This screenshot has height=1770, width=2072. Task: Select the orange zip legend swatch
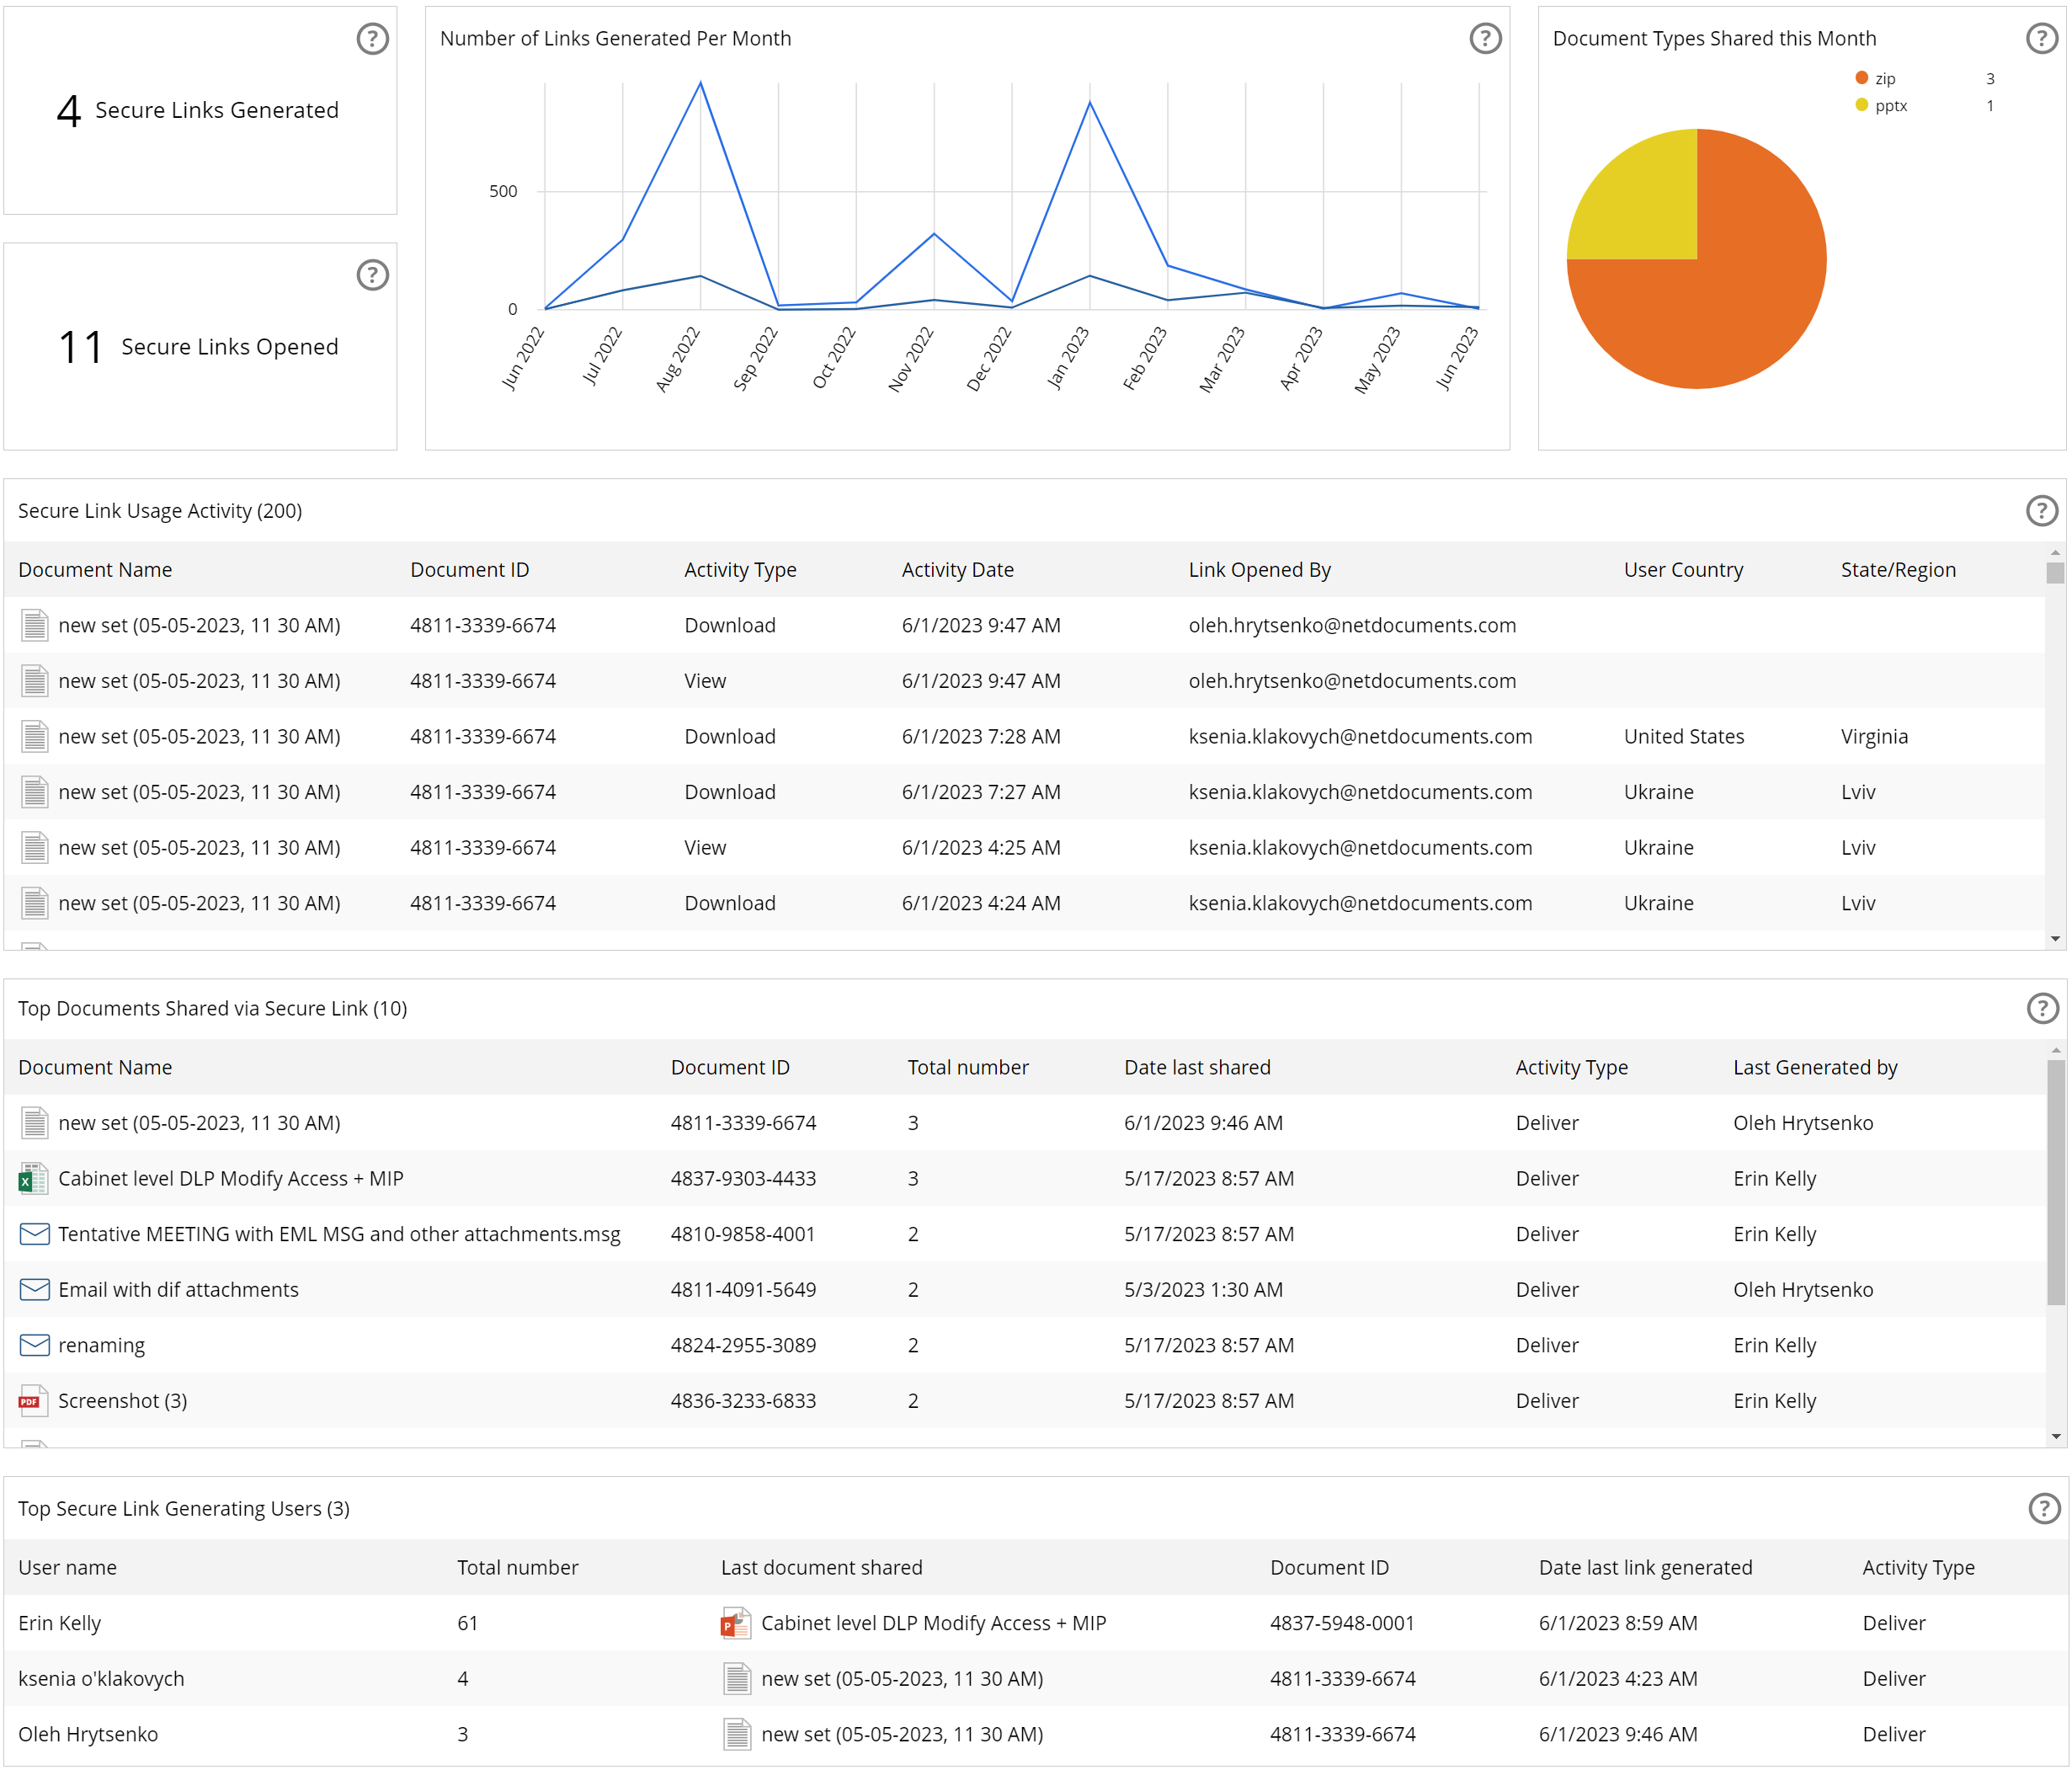coord(1862,77)
